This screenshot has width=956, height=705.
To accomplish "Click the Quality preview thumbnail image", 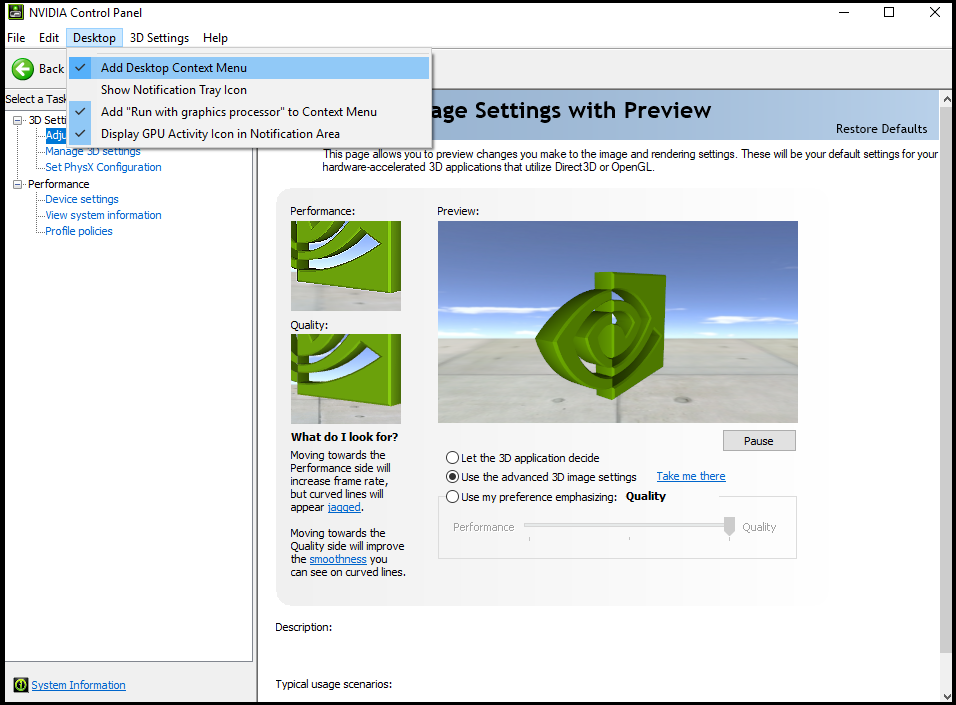I will (345, 379).
